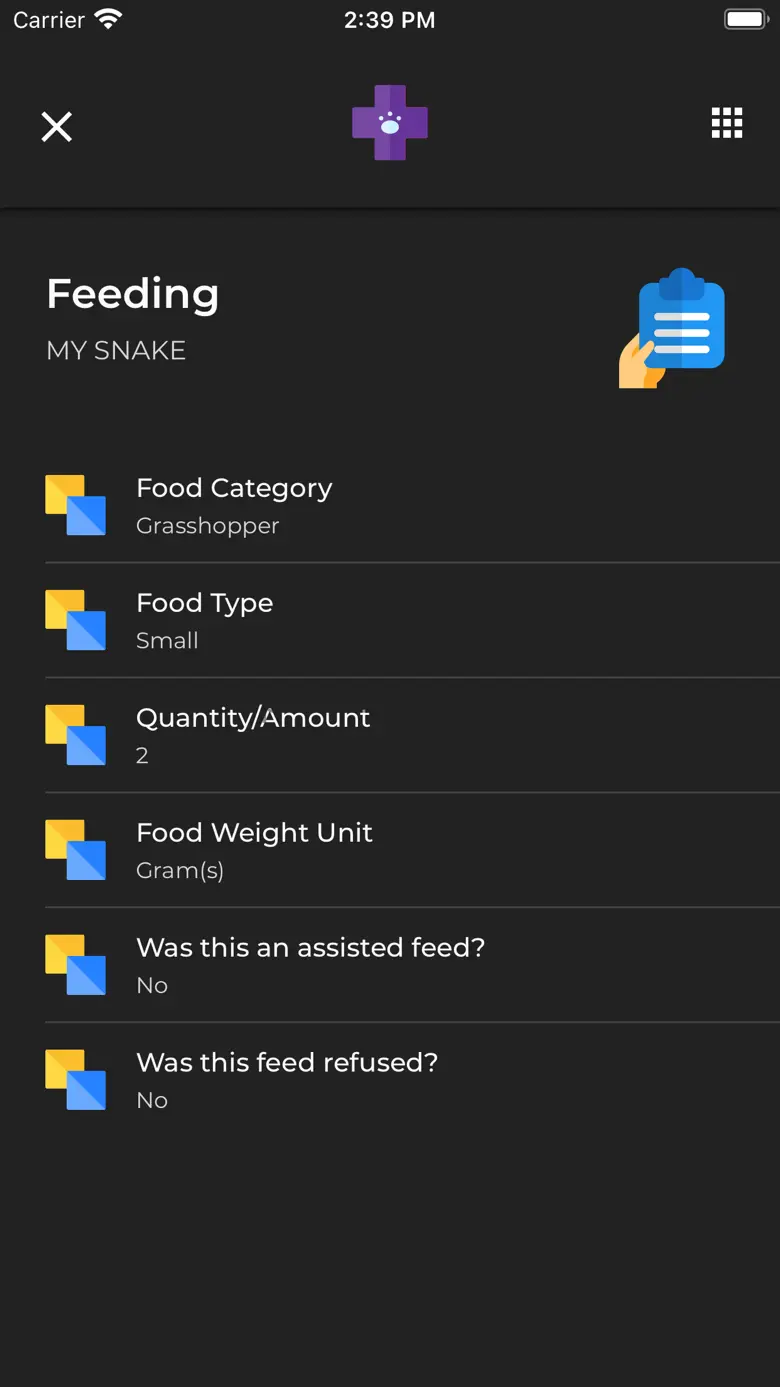Image resolution: width=780 pixels, height=1387 pixels.
Task: Click the Quantity/Amount row icon
Action: point(76,735)
